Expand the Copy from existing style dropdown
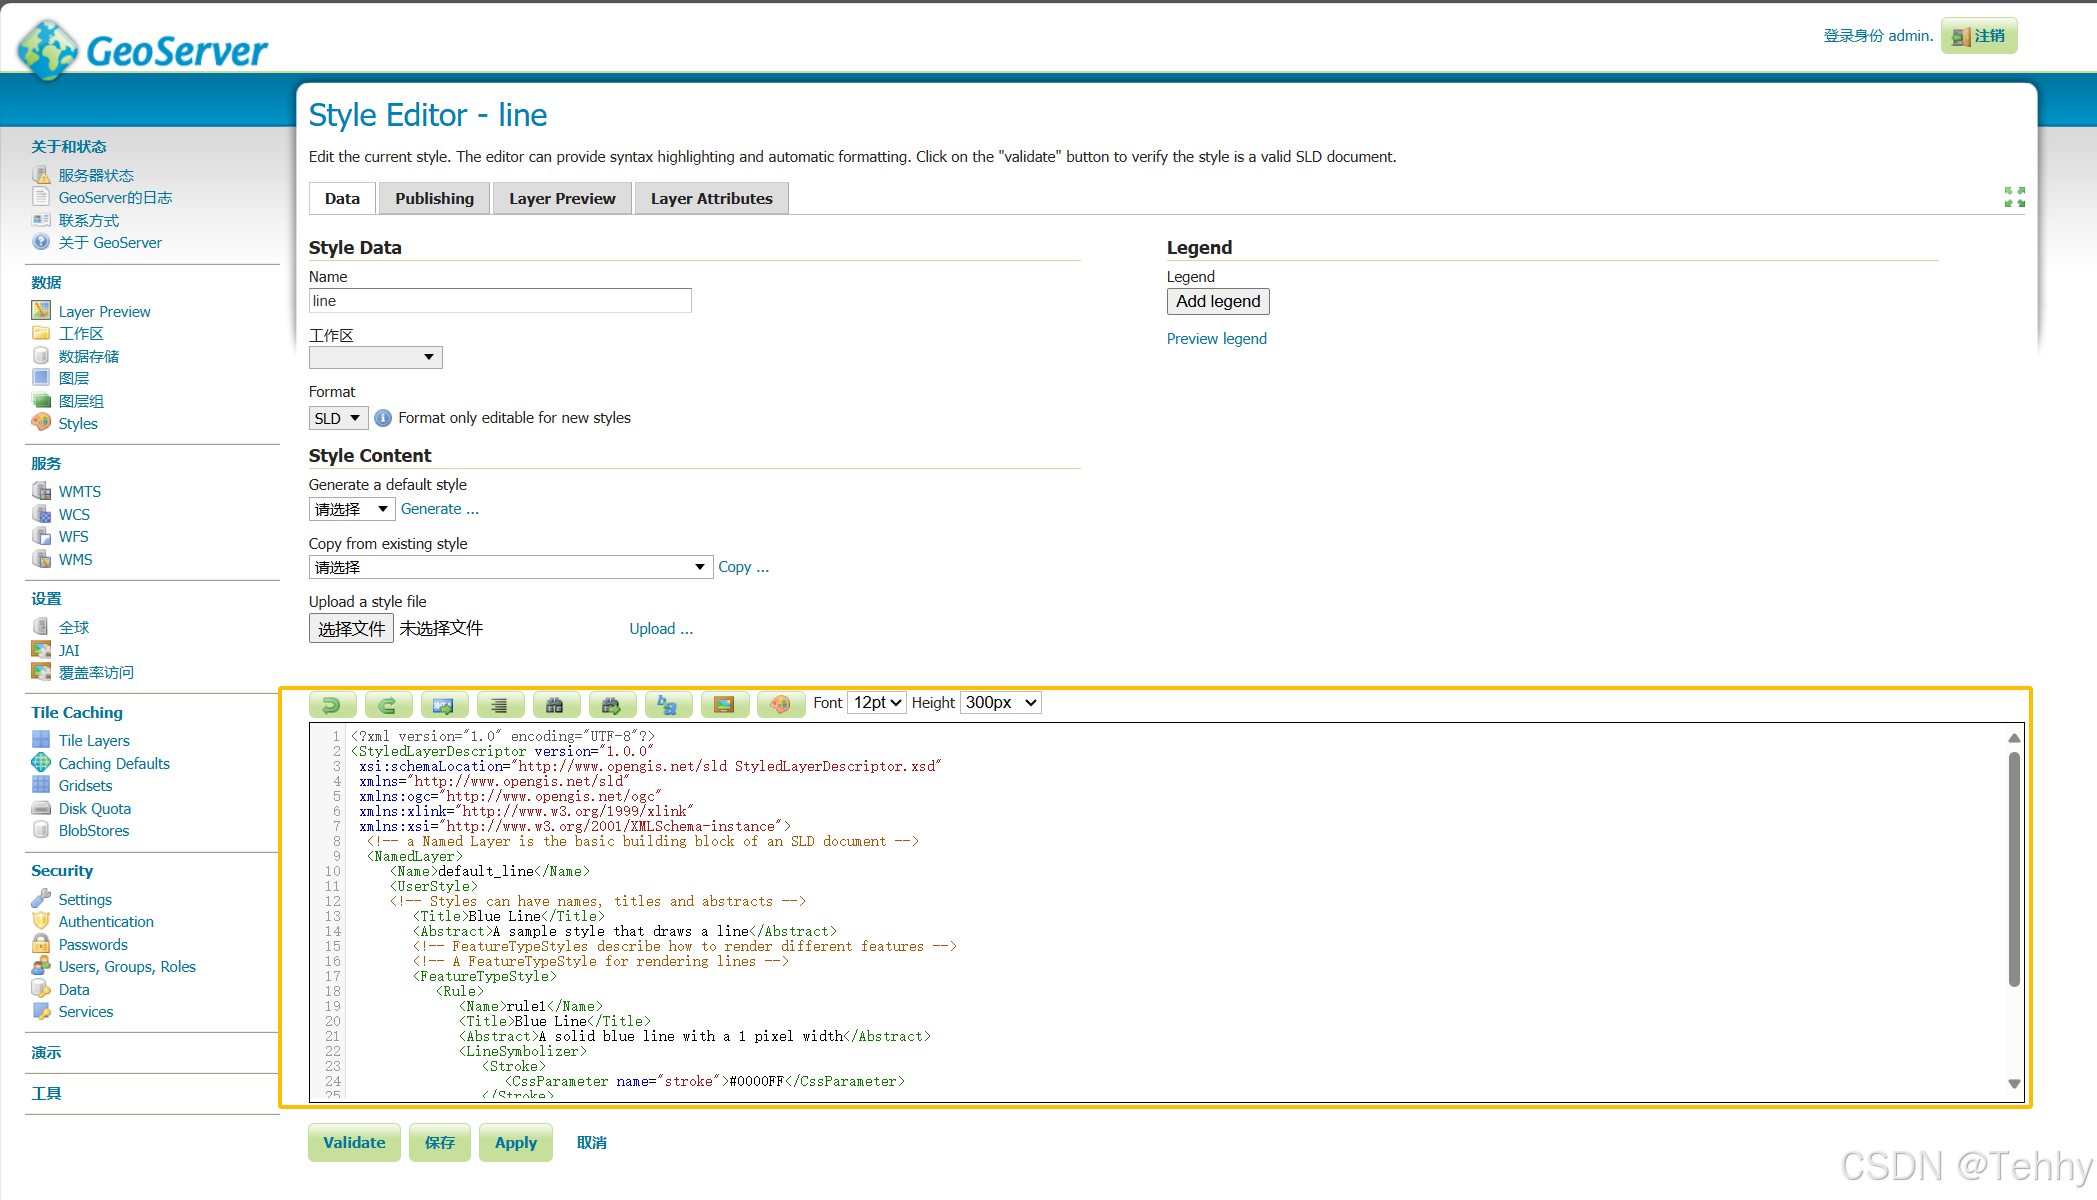 [510, 567]
